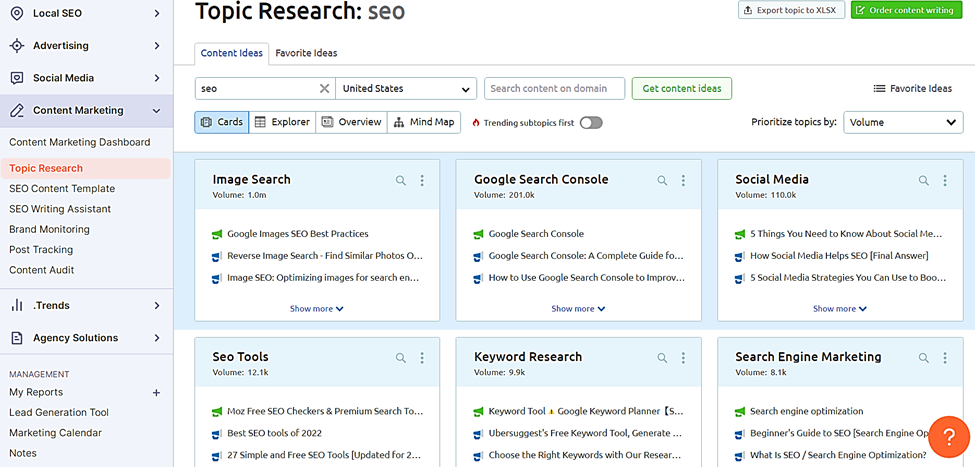975x467 pixels.
Task: Select the Overview view
Action: click(351, 123)
